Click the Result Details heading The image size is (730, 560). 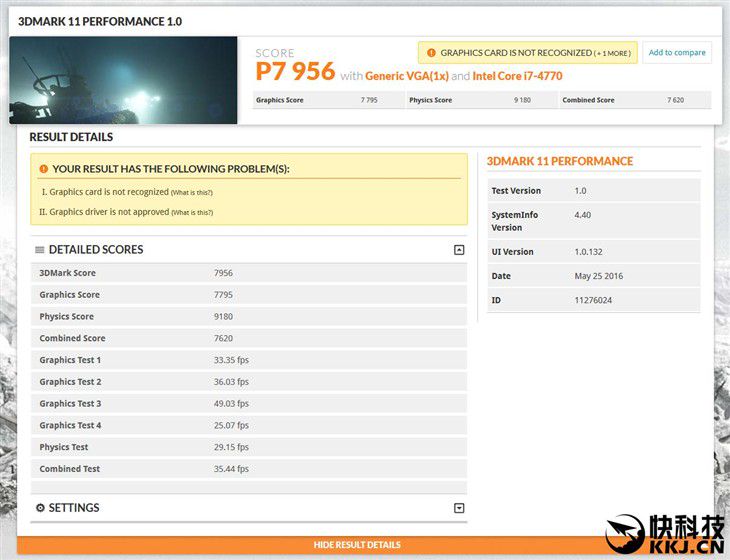71,137
